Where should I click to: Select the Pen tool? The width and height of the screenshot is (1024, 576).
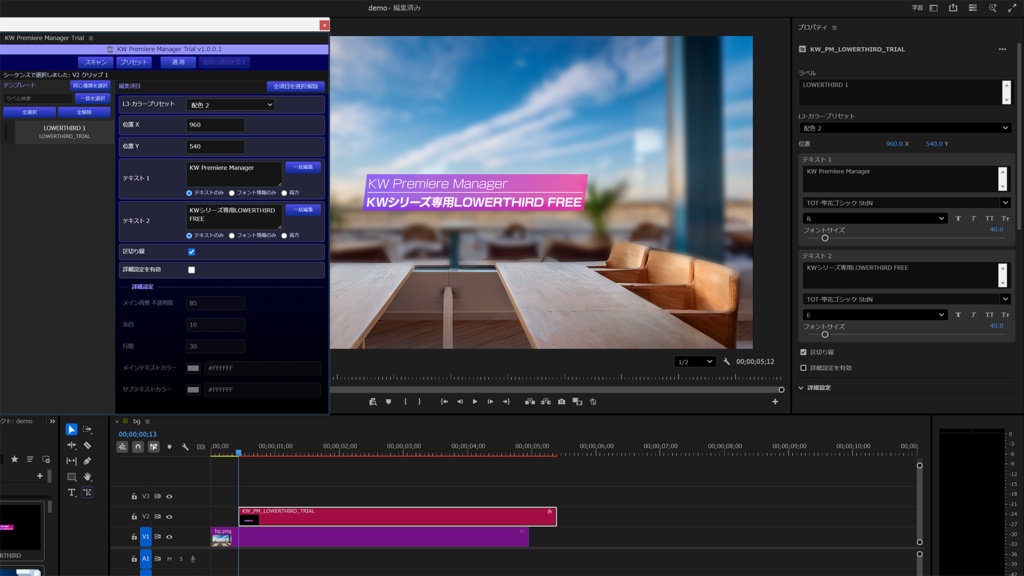pos(87,461)
